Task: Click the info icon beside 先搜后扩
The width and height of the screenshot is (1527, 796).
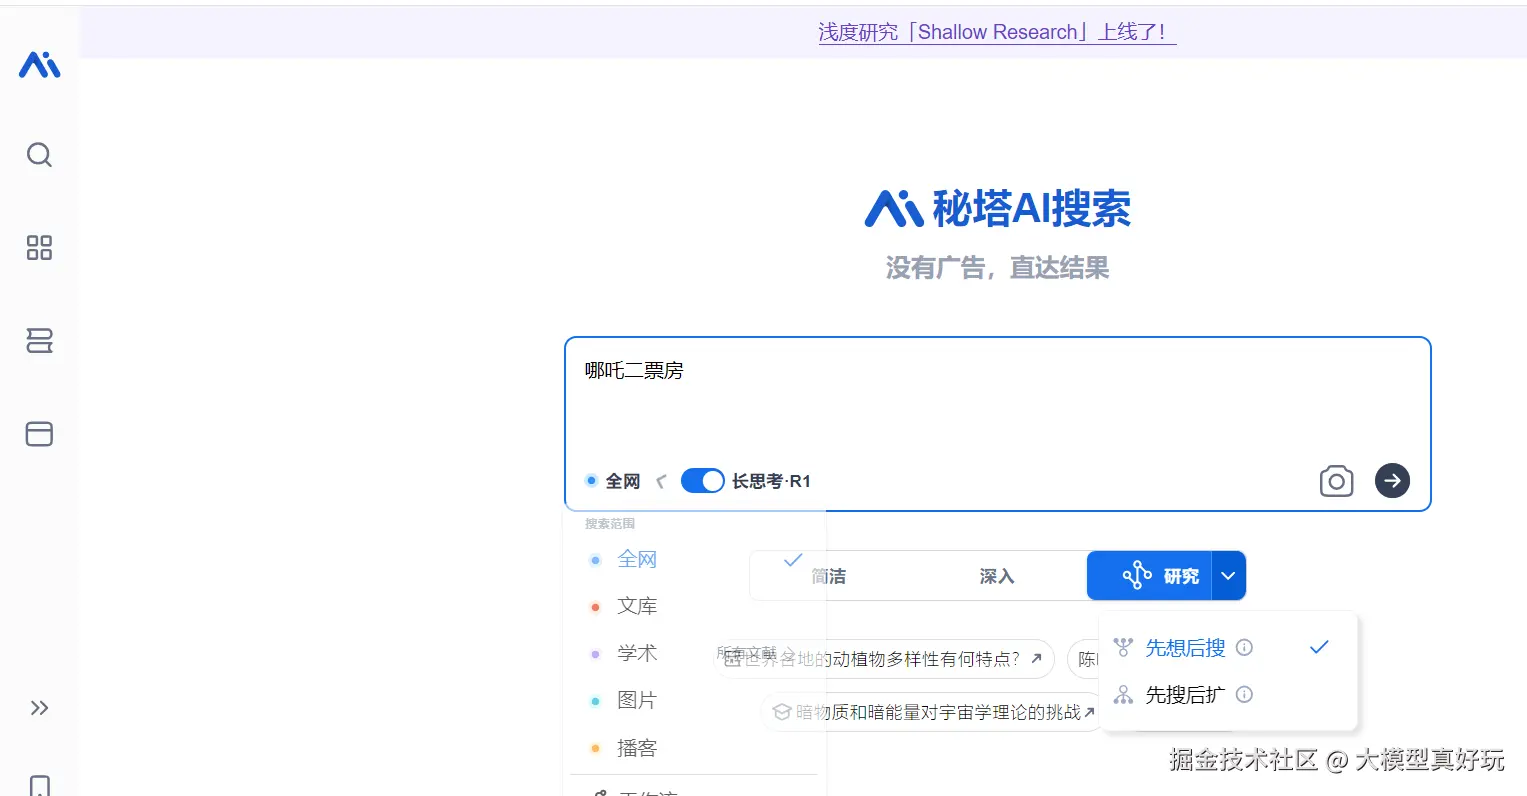Action: coord(1245,694)
